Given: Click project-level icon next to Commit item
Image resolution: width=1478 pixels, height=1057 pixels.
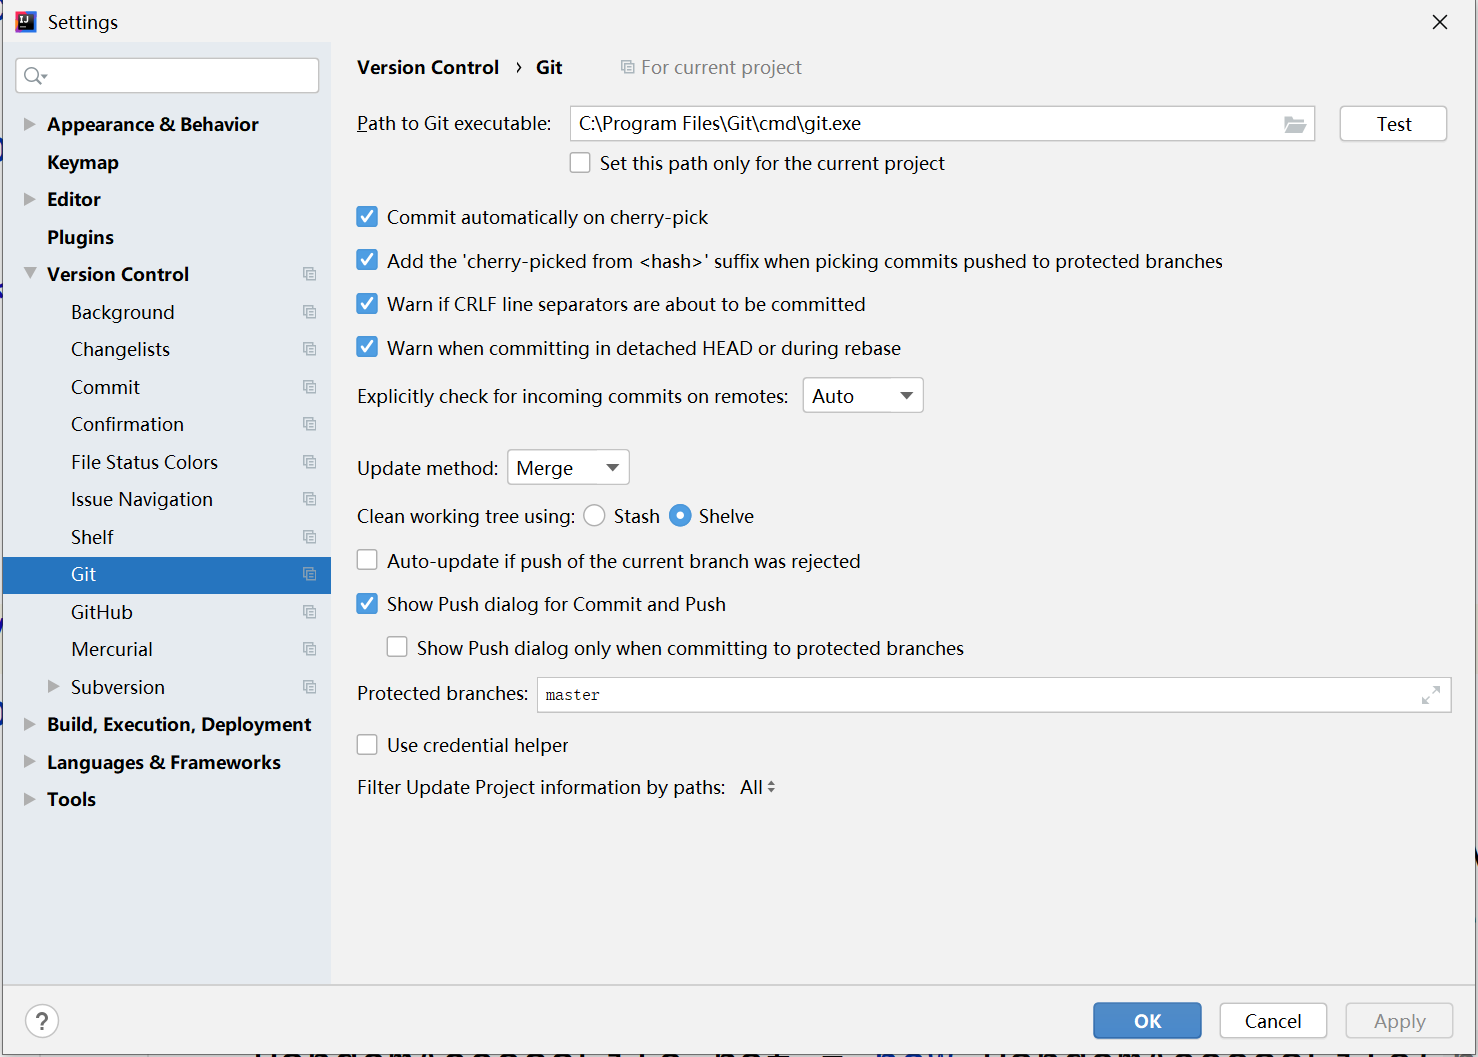Looking at the screenshot, I should (310, 387).
